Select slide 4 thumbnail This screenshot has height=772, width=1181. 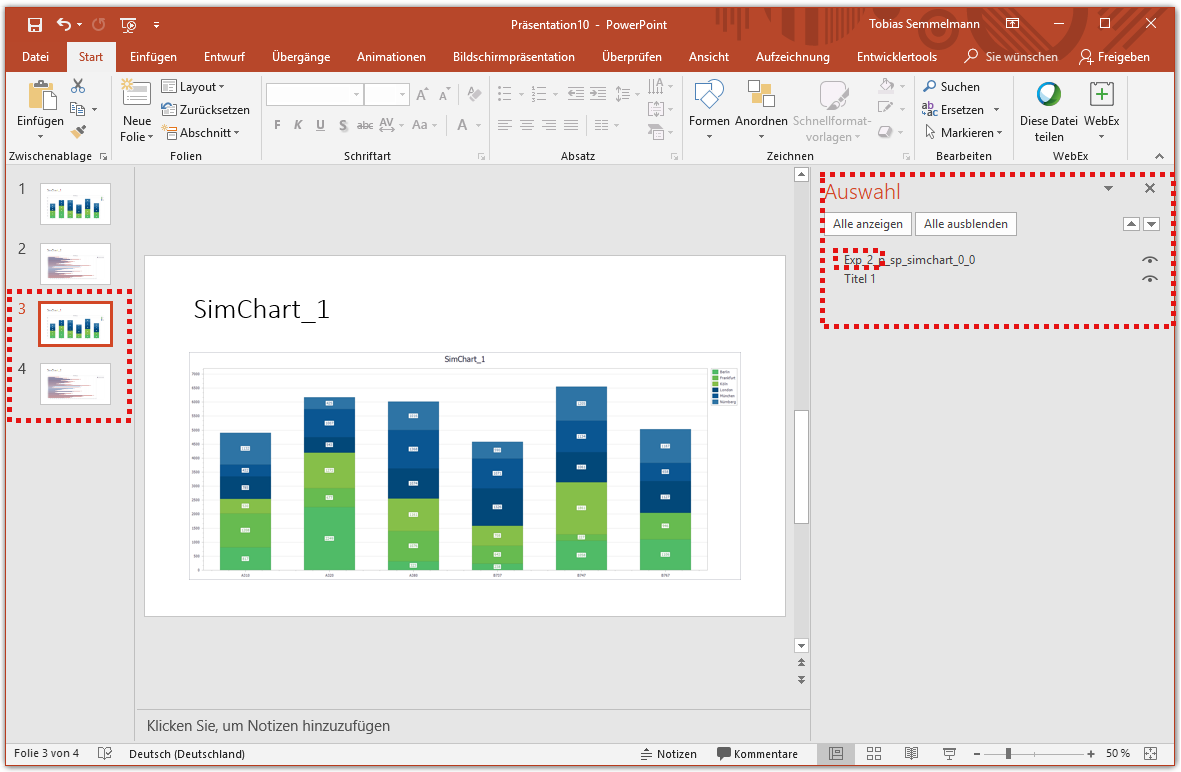[x=75, y=383]
